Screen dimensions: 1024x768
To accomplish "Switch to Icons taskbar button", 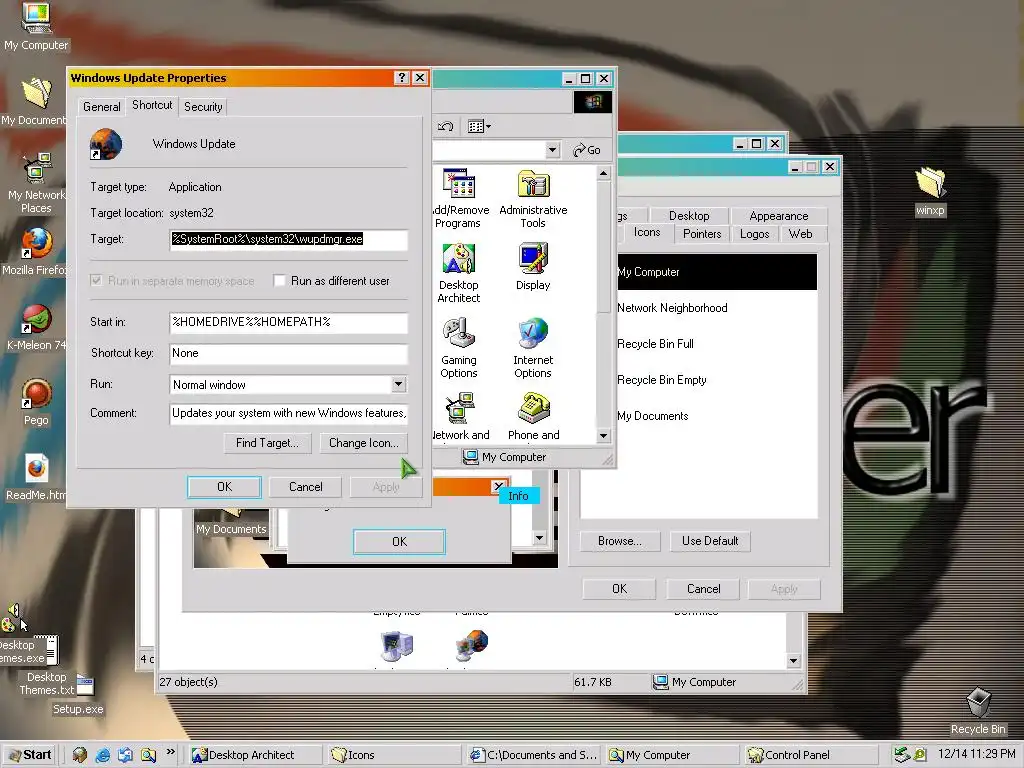I will click(x=394, y=755).
